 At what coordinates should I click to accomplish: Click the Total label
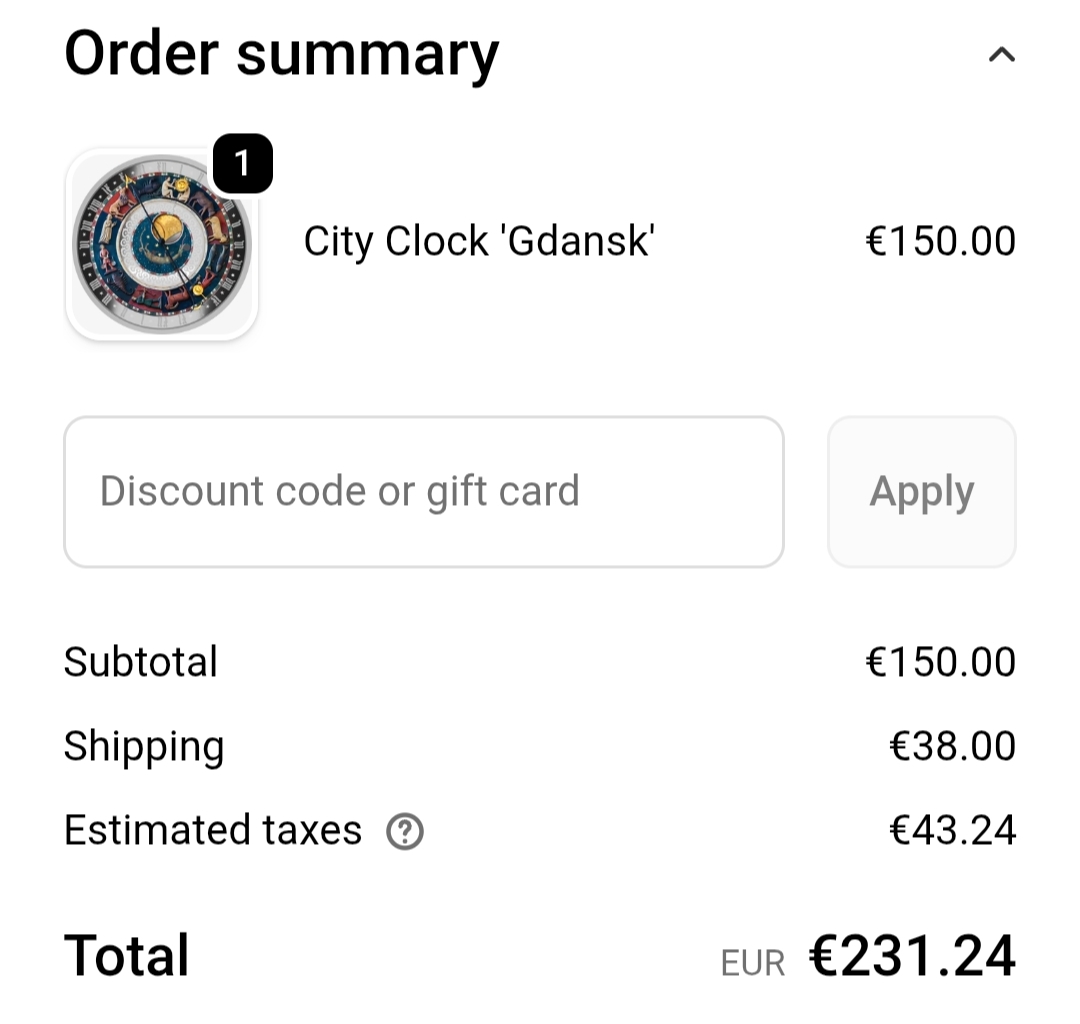coord(127,955)
